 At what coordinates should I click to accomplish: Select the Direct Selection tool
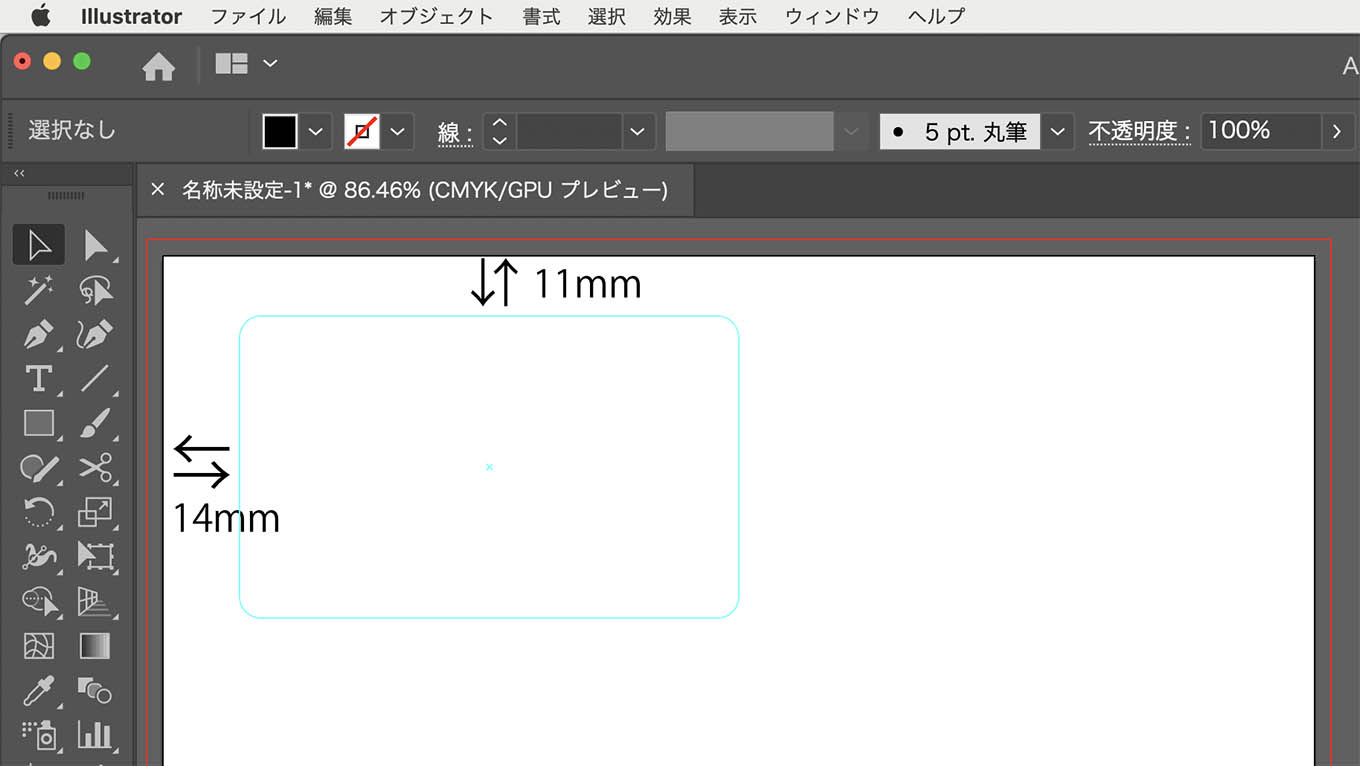tap(95, 244)
